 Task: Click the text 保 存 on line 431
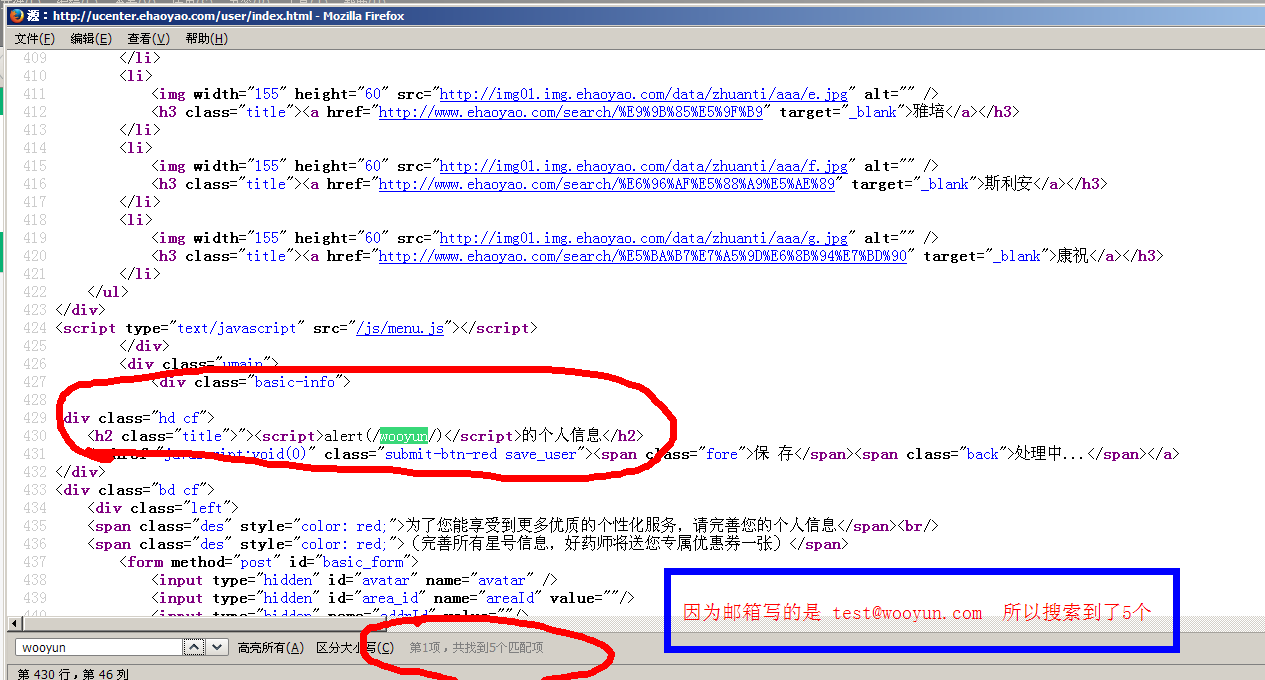[x=774, y=454]
